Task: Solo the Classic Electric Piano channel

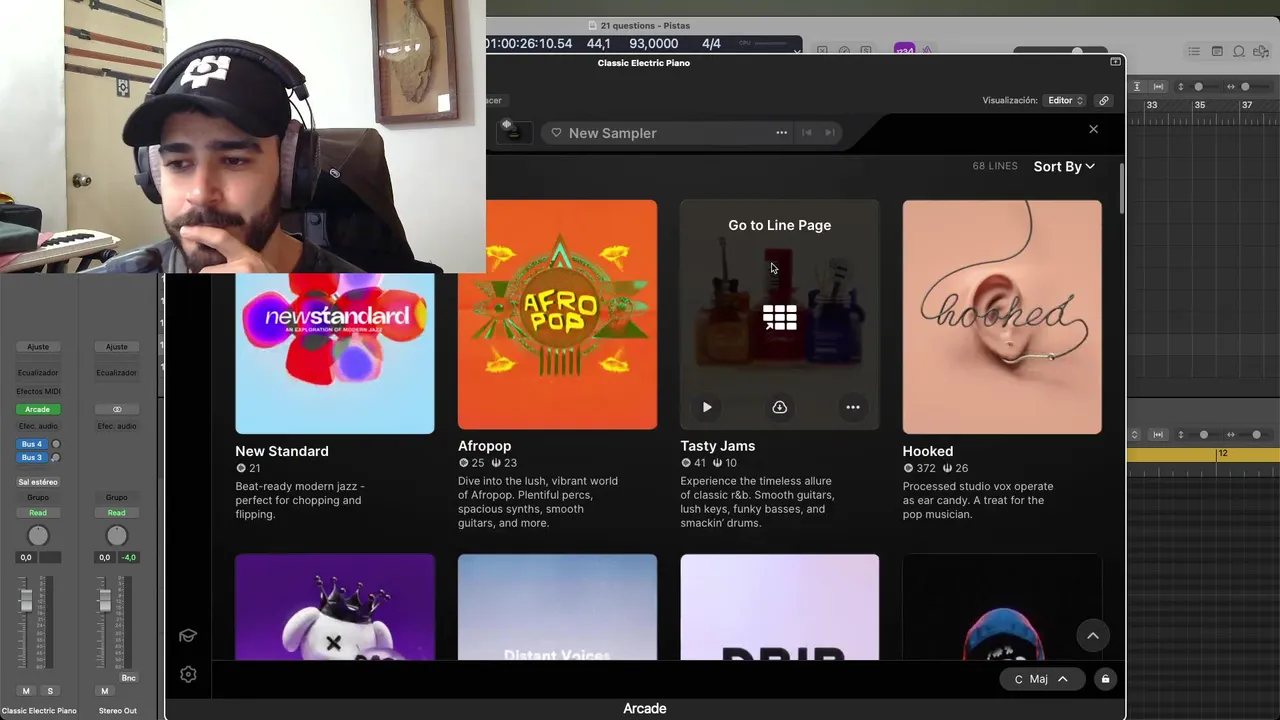Action: pos(50,691)
